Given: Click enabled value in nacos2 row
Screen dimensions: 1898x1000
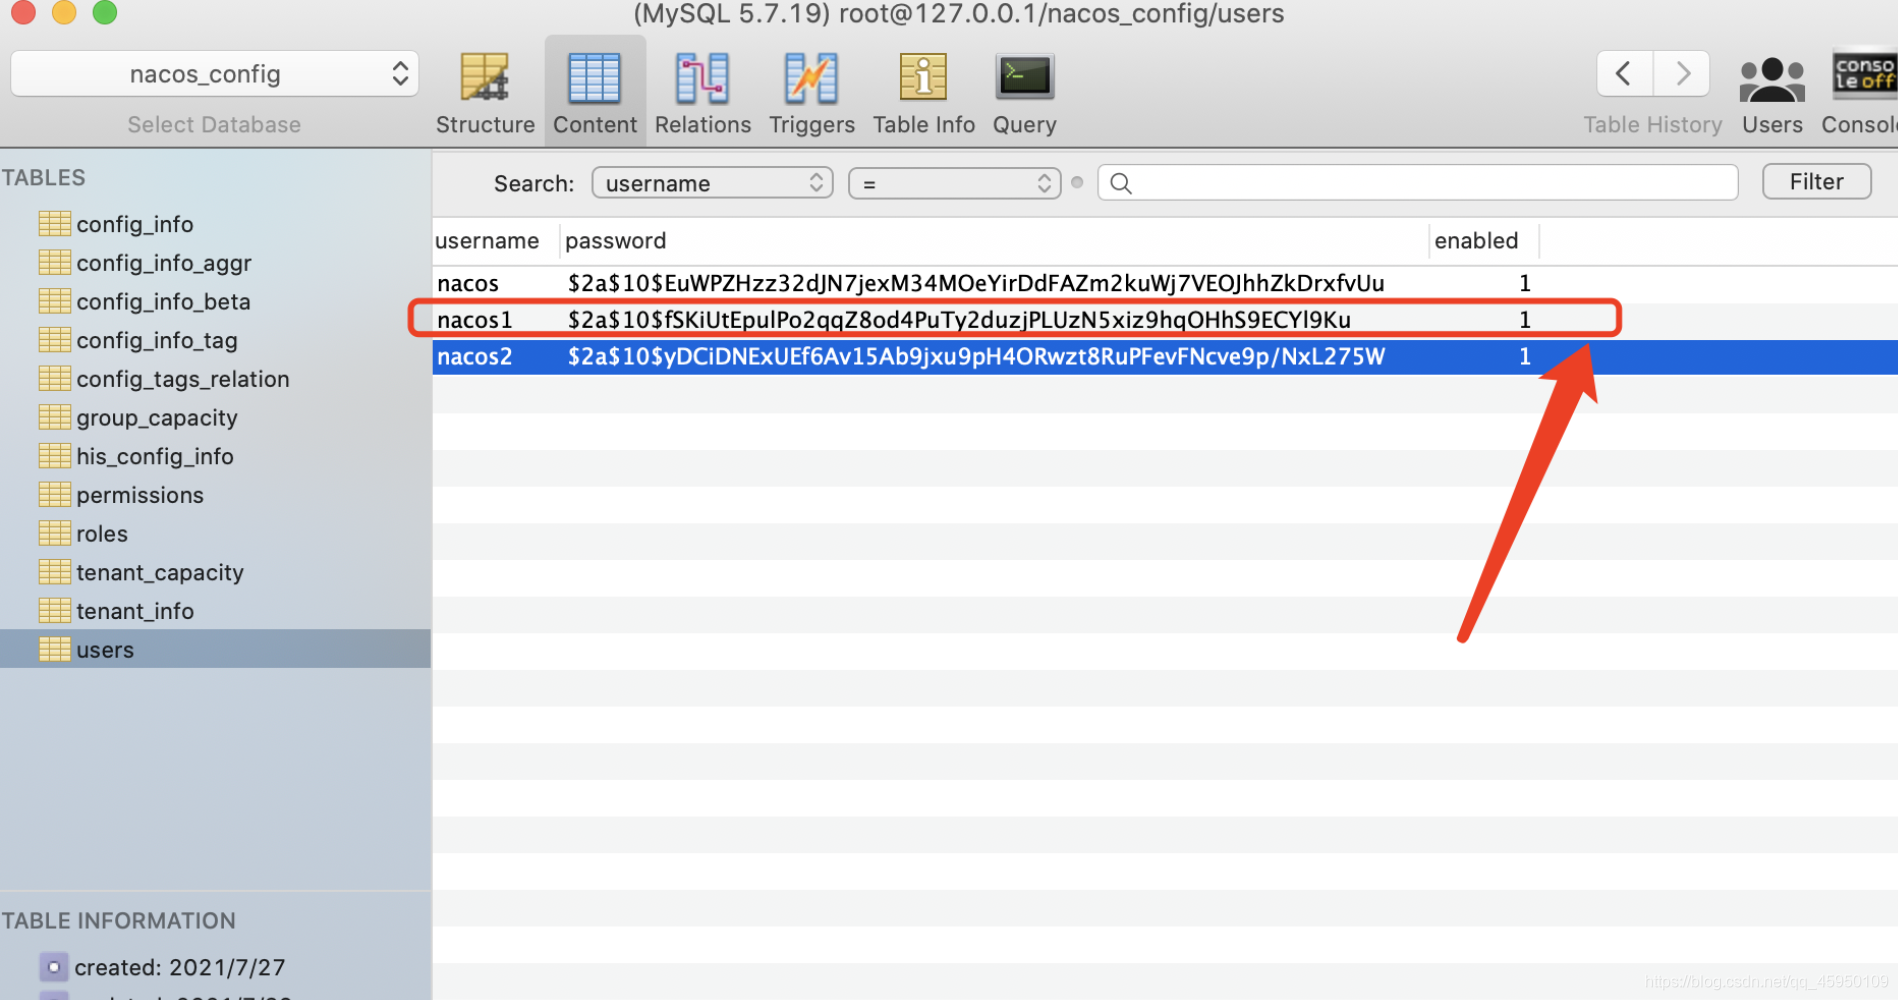Looking at the screenshot, I should click(1524, 357).
